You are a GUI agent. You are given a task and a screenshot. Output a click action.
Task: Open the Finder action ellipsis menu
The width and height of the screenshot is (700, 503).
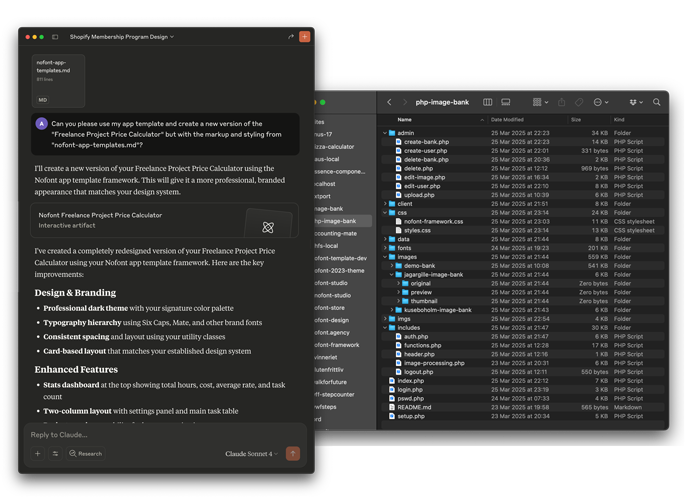[600, 102]
